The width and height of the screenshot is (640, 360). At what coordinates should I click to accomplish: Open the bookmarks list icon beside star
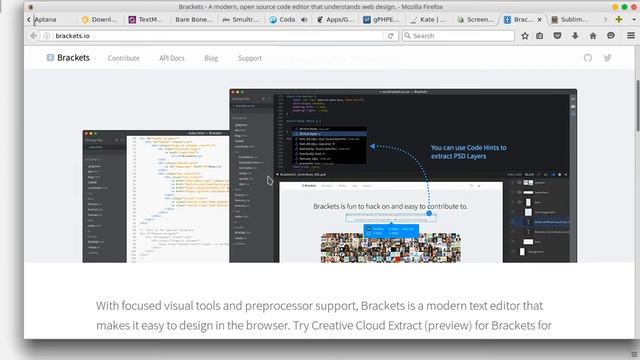540,36
